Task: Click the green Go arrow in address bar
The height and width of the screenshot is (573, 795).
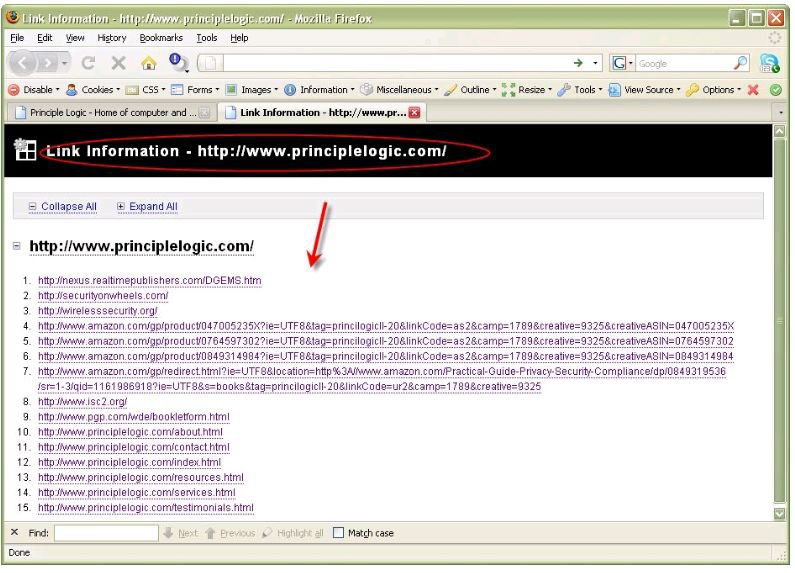Action: point(578,63)
